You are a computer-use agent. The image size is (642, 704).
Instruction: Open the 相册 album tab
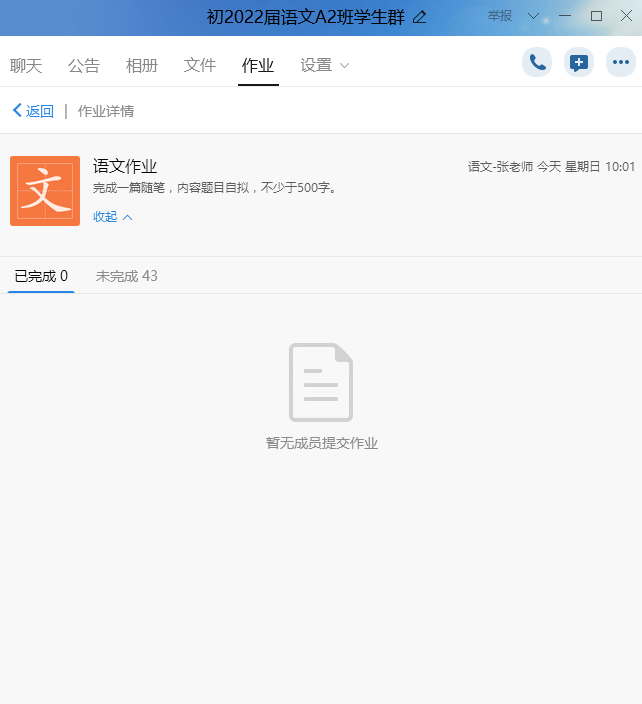(142, 66)
